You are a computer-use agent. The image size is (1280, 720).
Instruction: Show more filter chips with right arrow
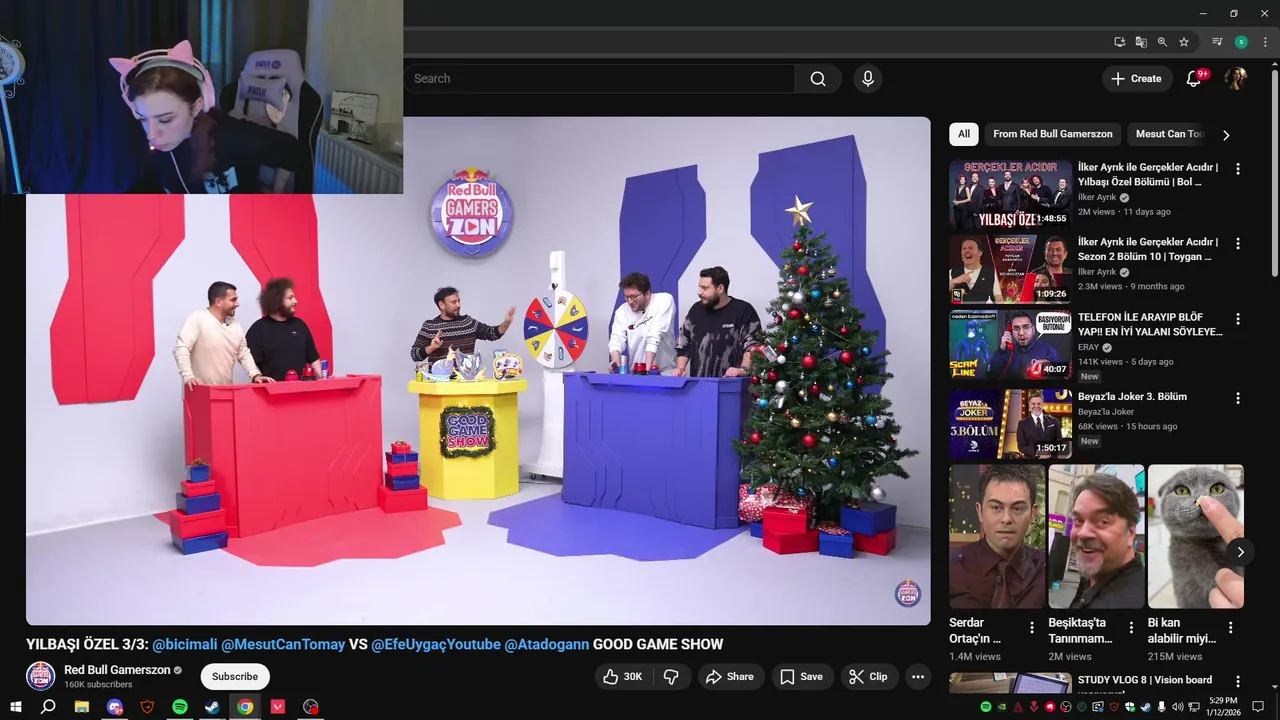pyautogui.click(x=1226, y=135)
